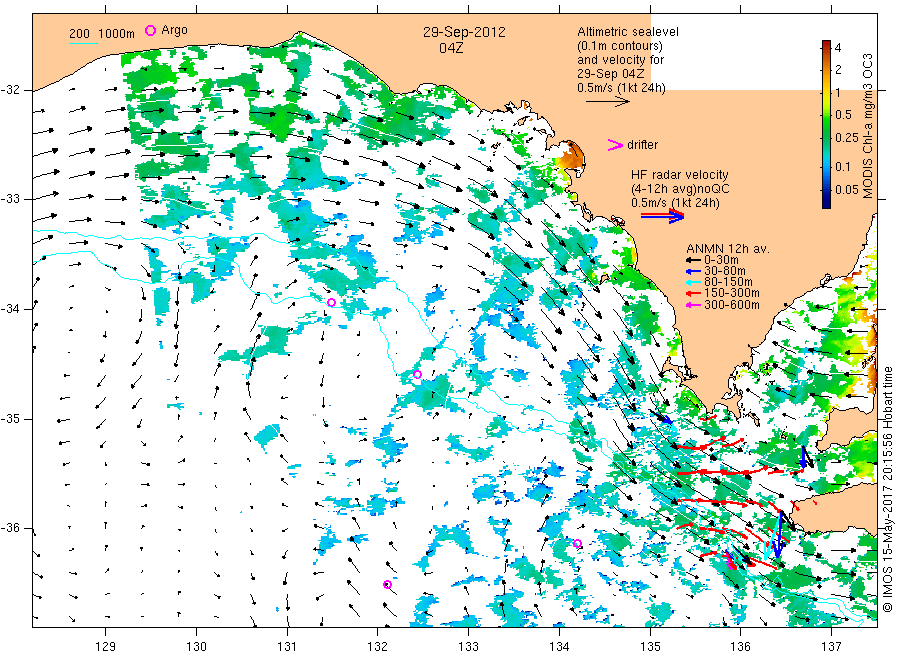Click the longitude label '133'
This screenshot has height=660, width=900.
tap(468, 647)
